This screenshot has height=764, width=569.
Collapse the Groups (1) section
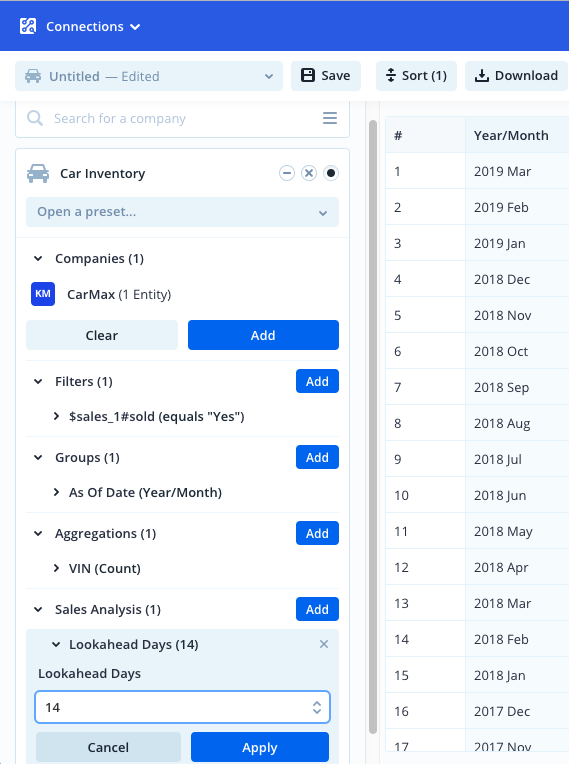tap(38, 458)
